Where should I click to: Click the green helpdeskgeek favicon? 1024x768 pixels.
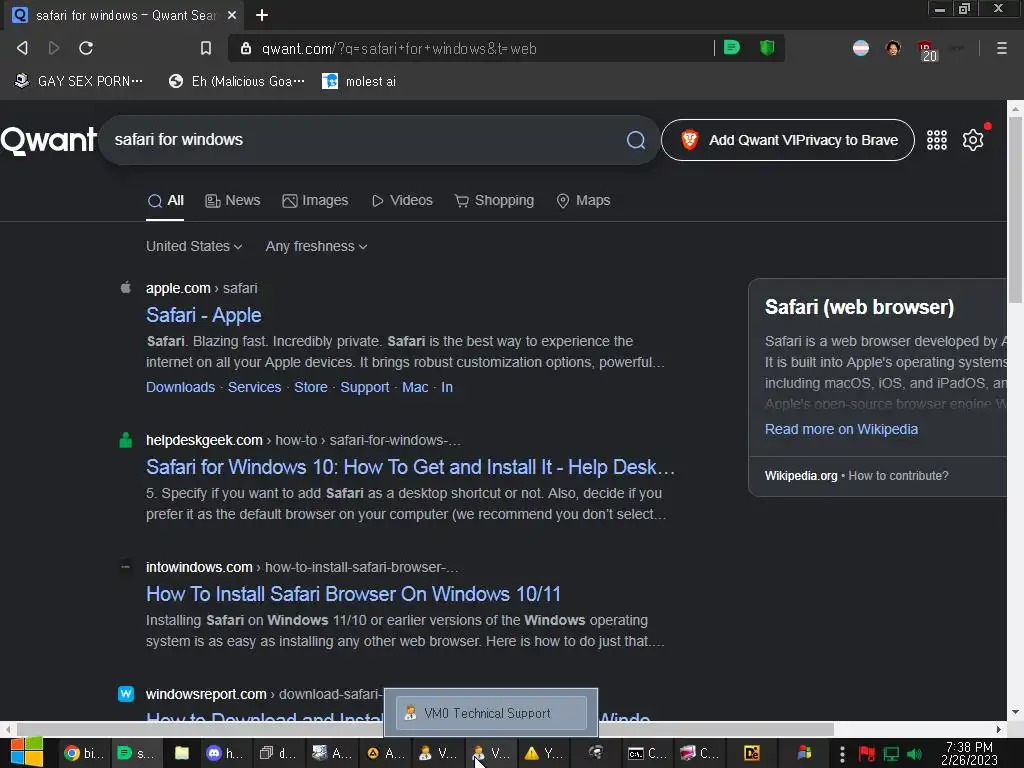pos(125,440)
